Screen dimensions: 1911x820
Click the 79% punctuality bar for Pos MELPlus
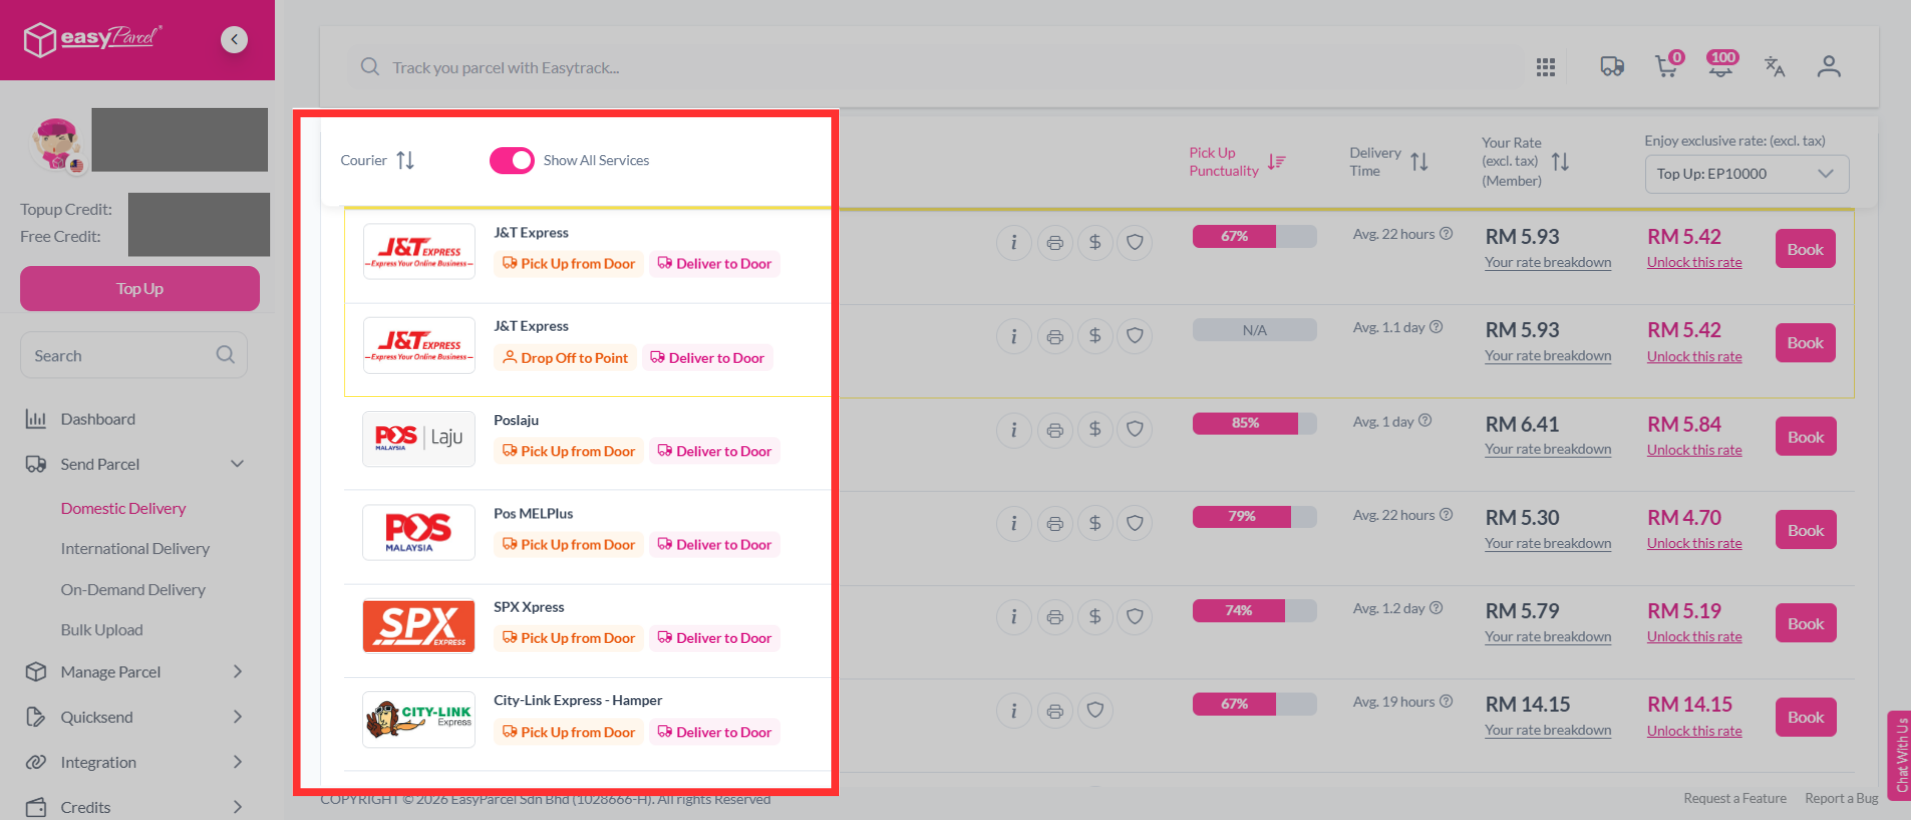pos(1254,517)
